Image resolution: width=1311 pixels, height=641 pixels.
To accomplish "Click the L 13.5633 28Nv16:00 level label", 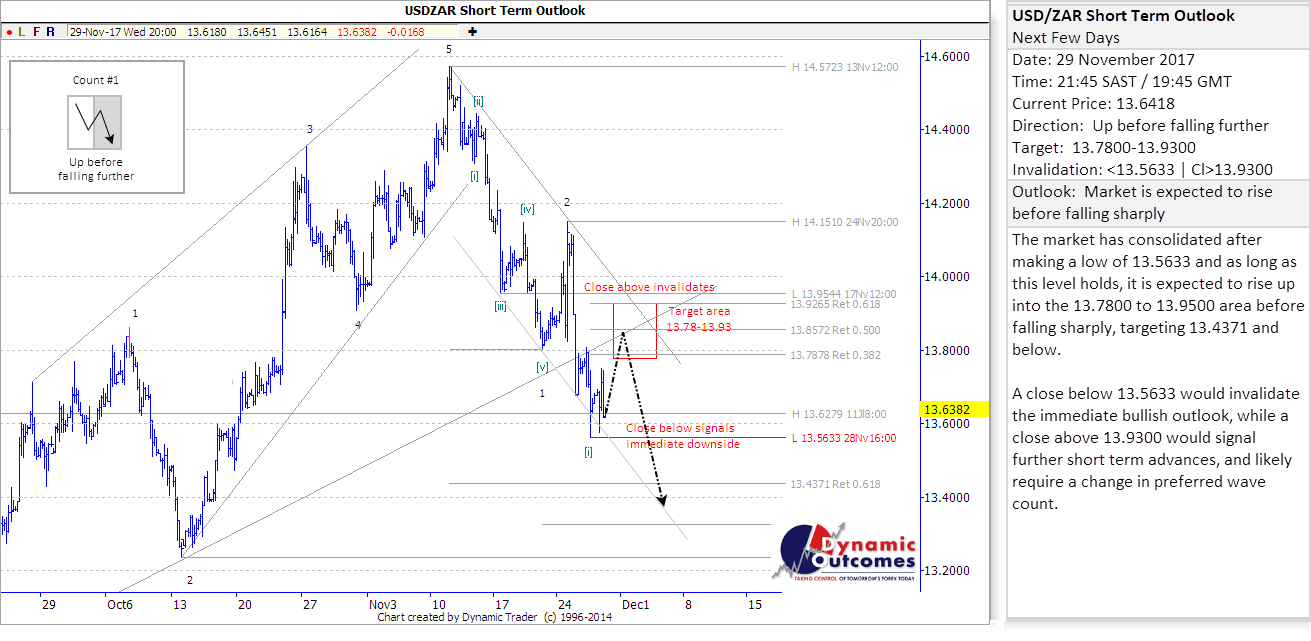I will click(845, 438).
